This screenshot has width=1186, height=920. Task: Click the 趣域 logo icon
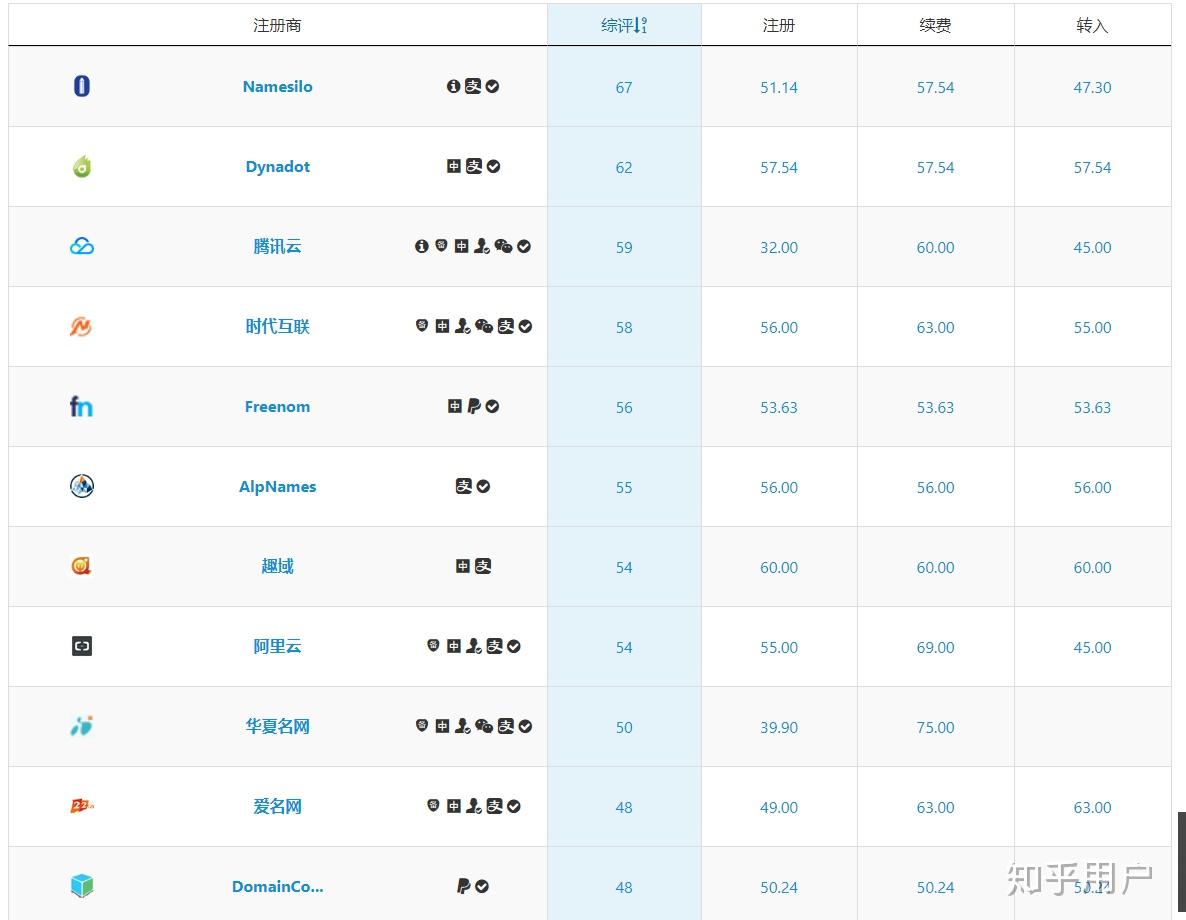[81, 566]
